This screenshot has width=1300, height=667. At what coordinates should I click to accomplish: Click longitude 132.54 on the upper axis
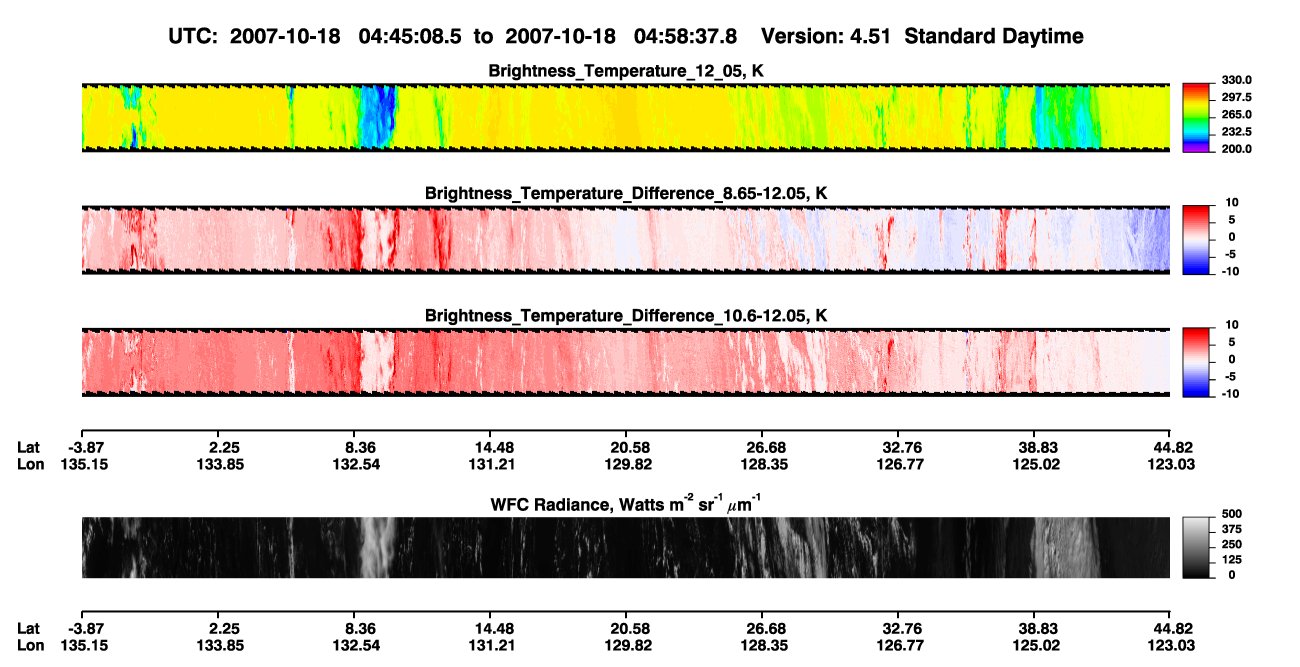coord(357,464)
